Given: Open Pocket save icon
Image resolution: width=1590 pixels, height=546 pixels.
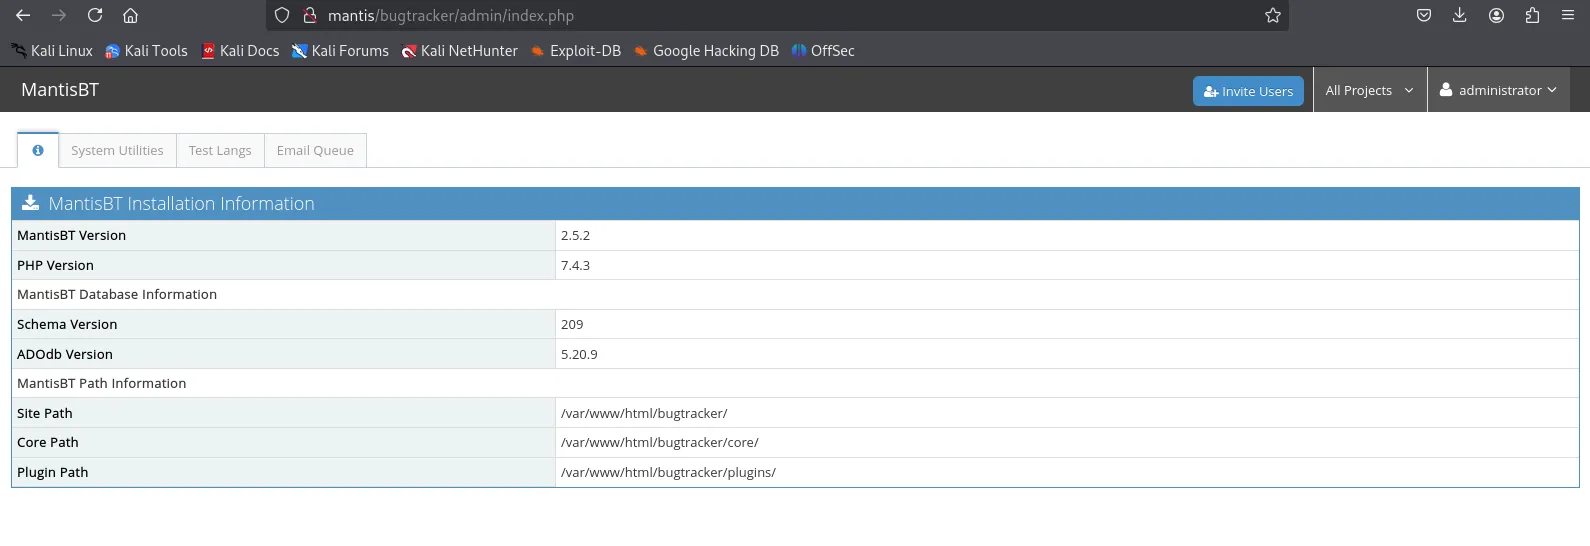Looking at the screenshot, I should (x=1424, y=15).
